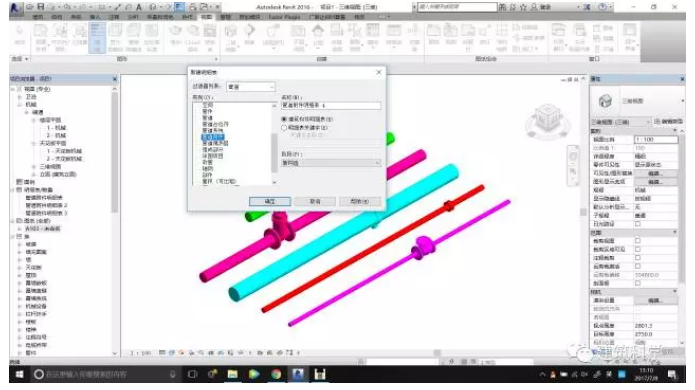Select the Text (A) tool in quick access toolbar
Screen dimensions: 695x390
tap(139, 7)
